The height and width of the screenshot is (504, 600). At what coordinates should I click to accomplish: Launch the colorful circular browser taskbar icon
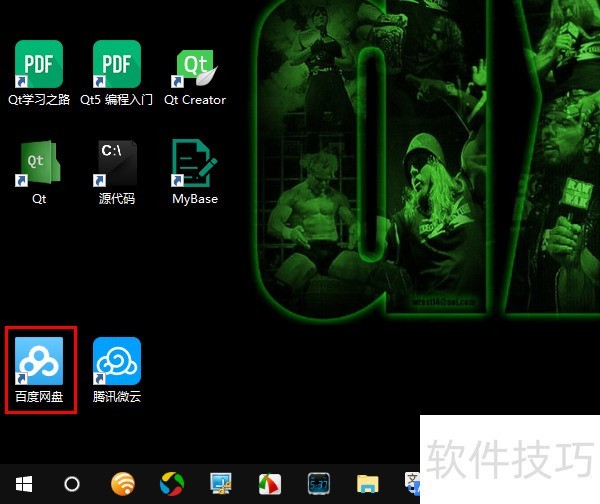point(172,484)
